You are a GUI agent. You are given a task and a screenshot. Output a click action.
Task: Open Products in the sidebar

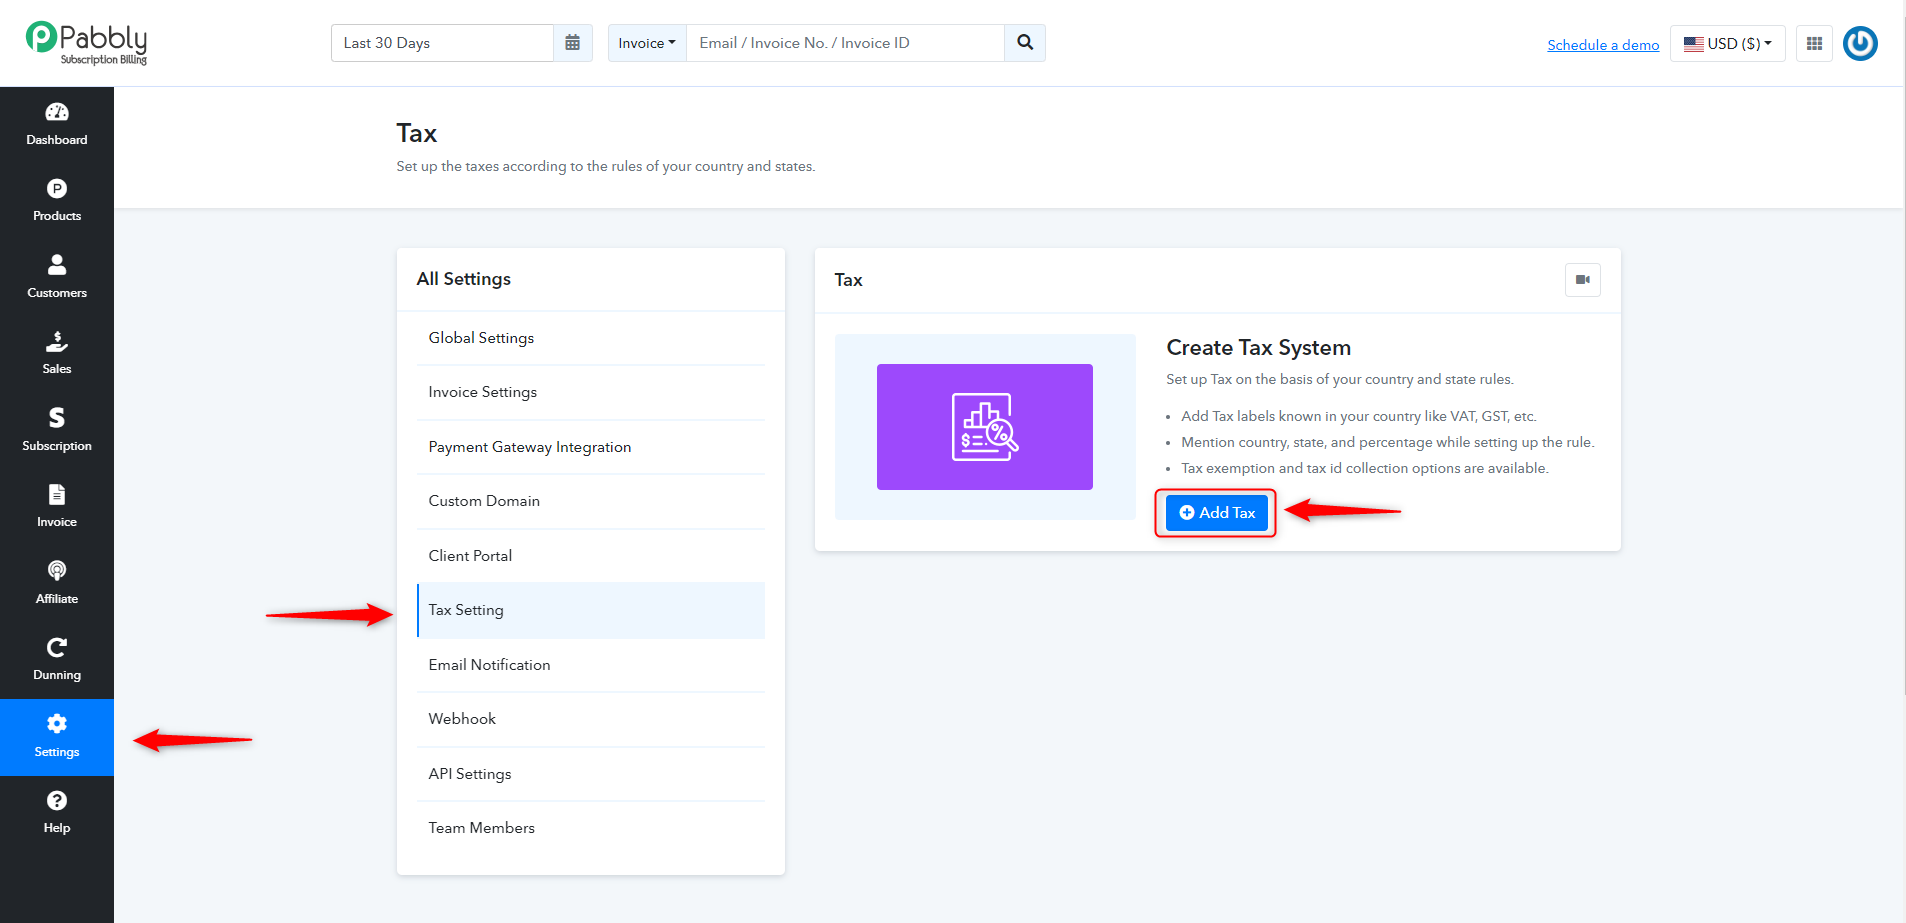pyautogui.click(x=57, y=201)
